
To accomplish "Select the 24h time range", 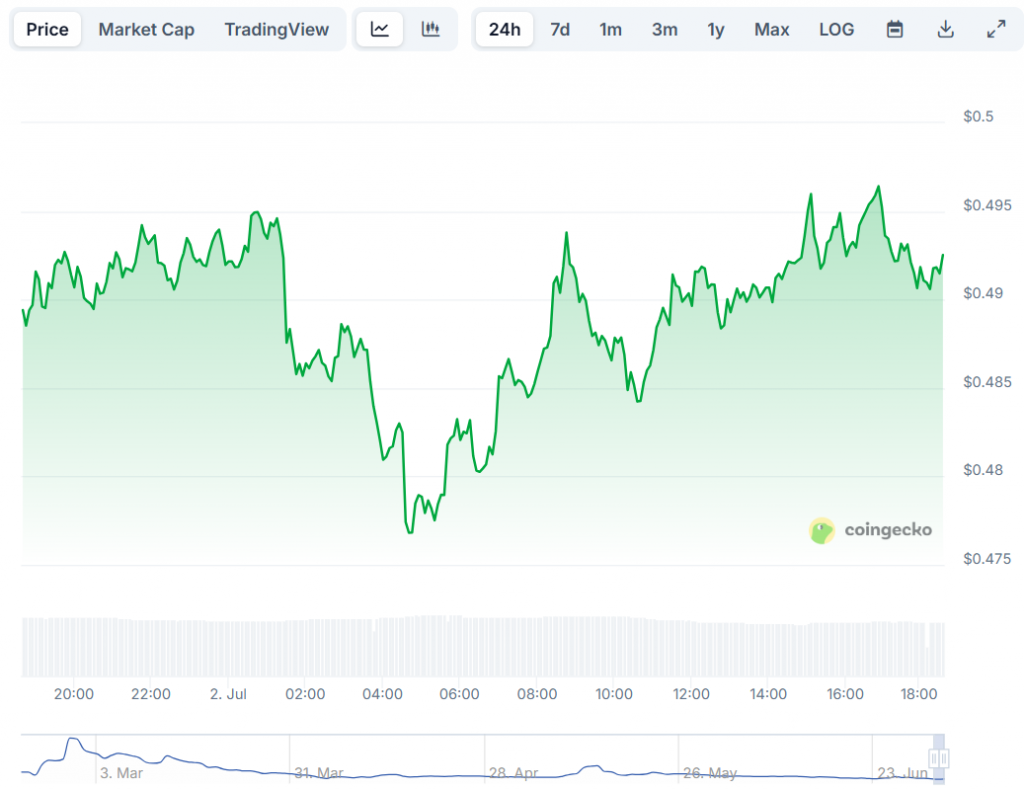I will (x=504, y=30).
